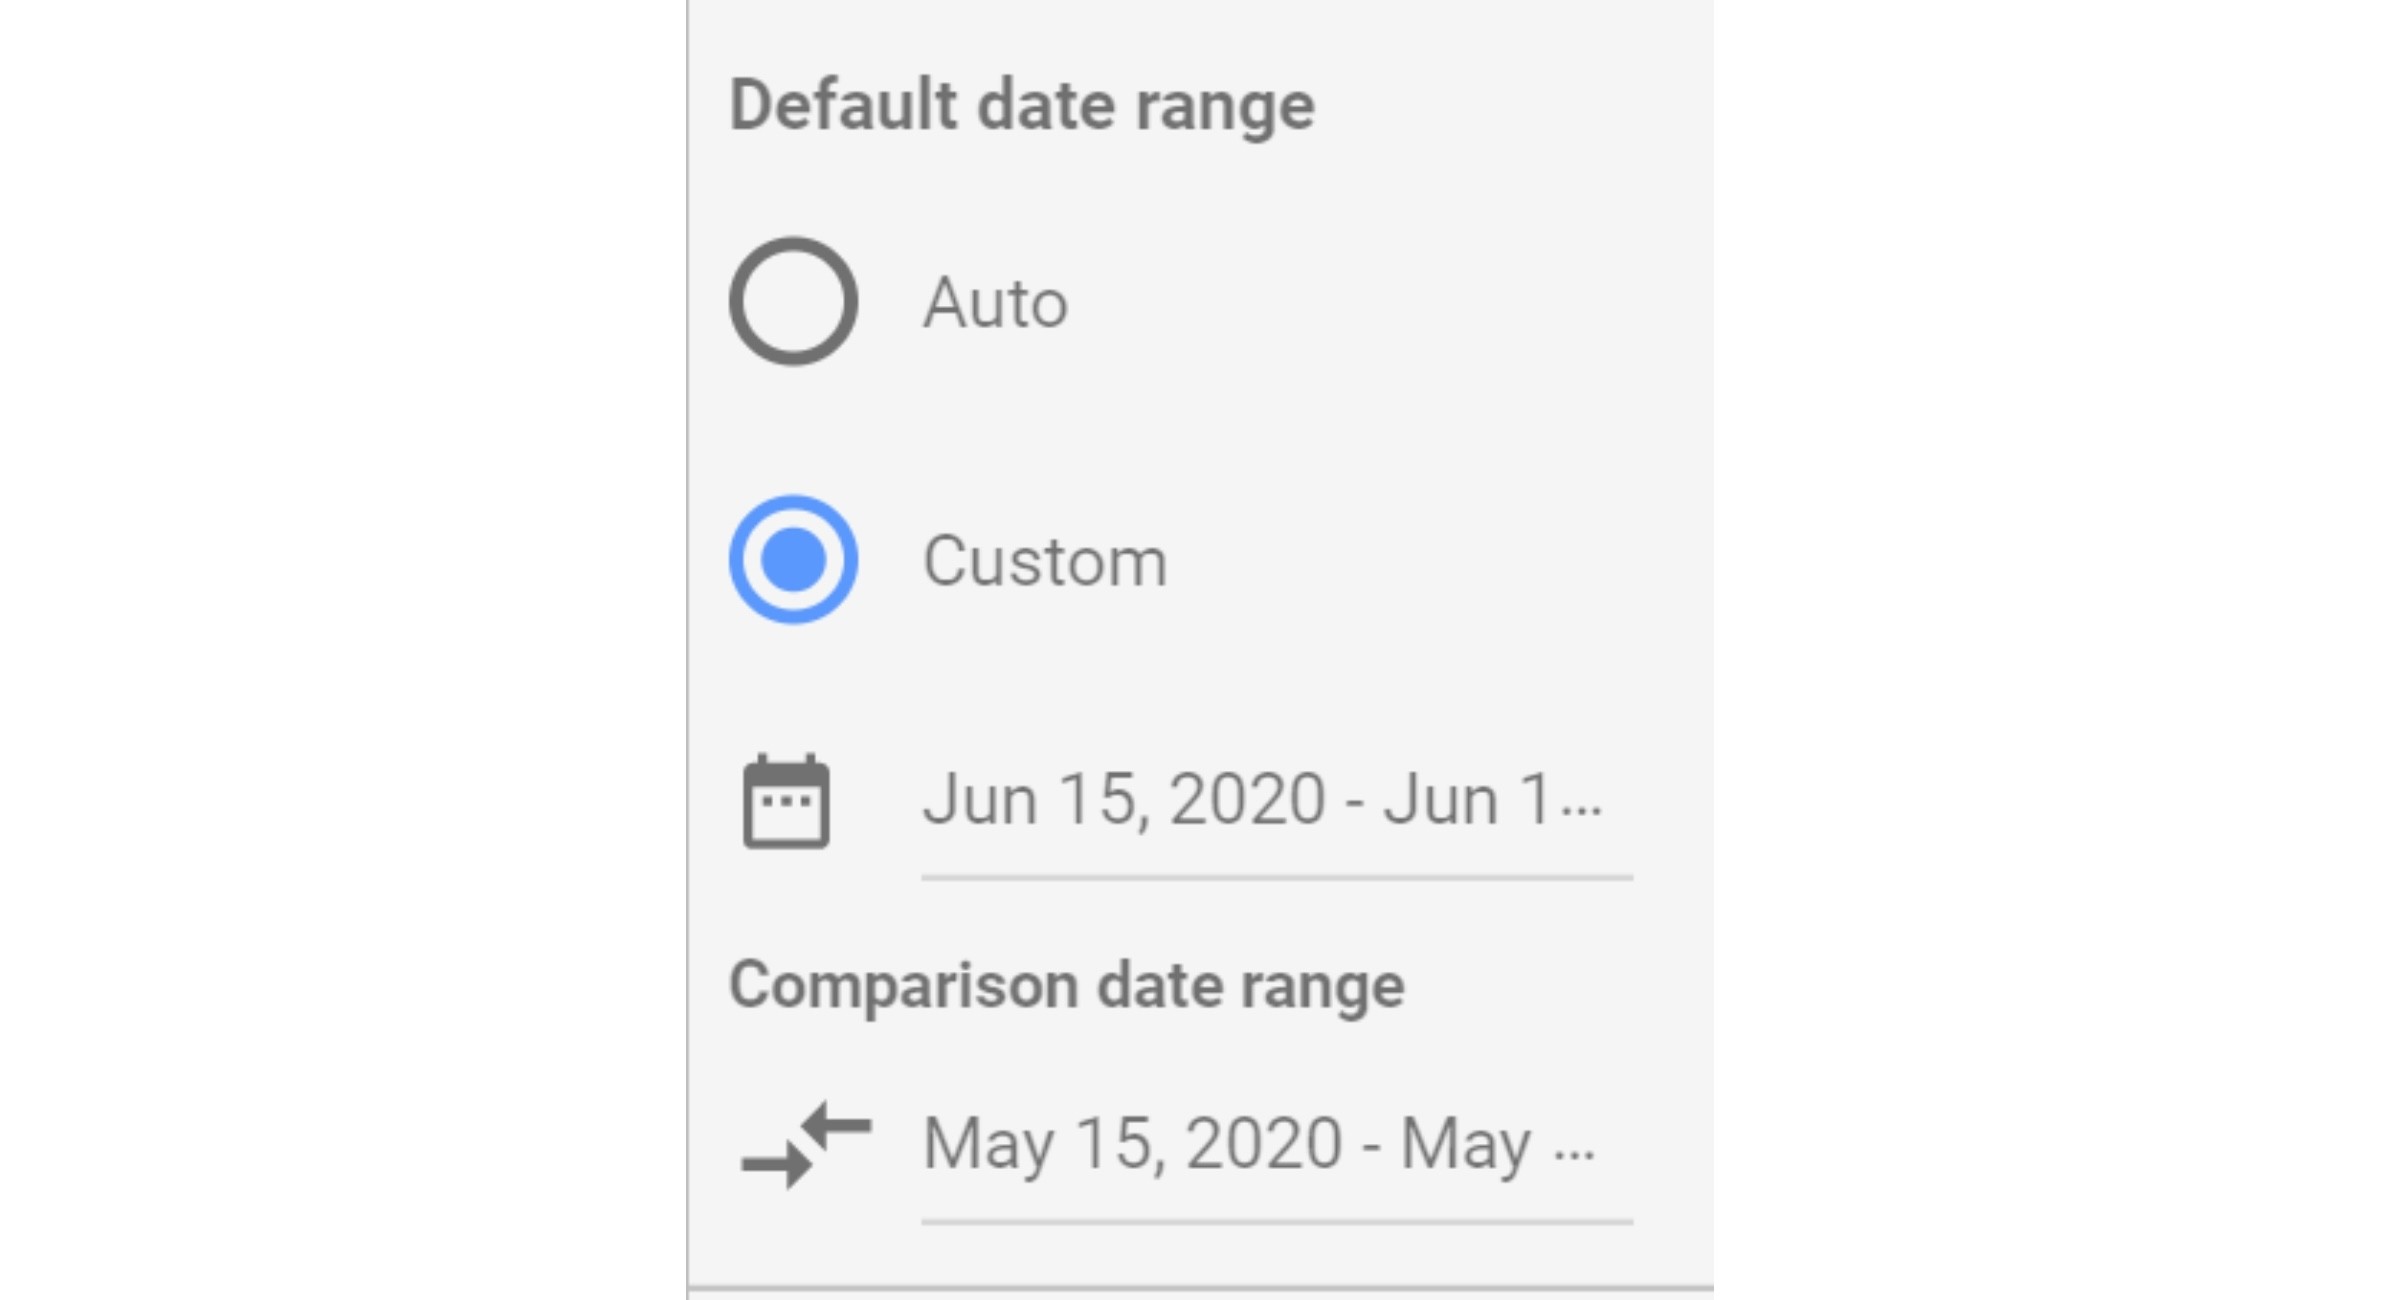This screenshot has width=2400, height=1300.
Task: Click the blue filled dot of Custom radio
Action: coord(793,560)
